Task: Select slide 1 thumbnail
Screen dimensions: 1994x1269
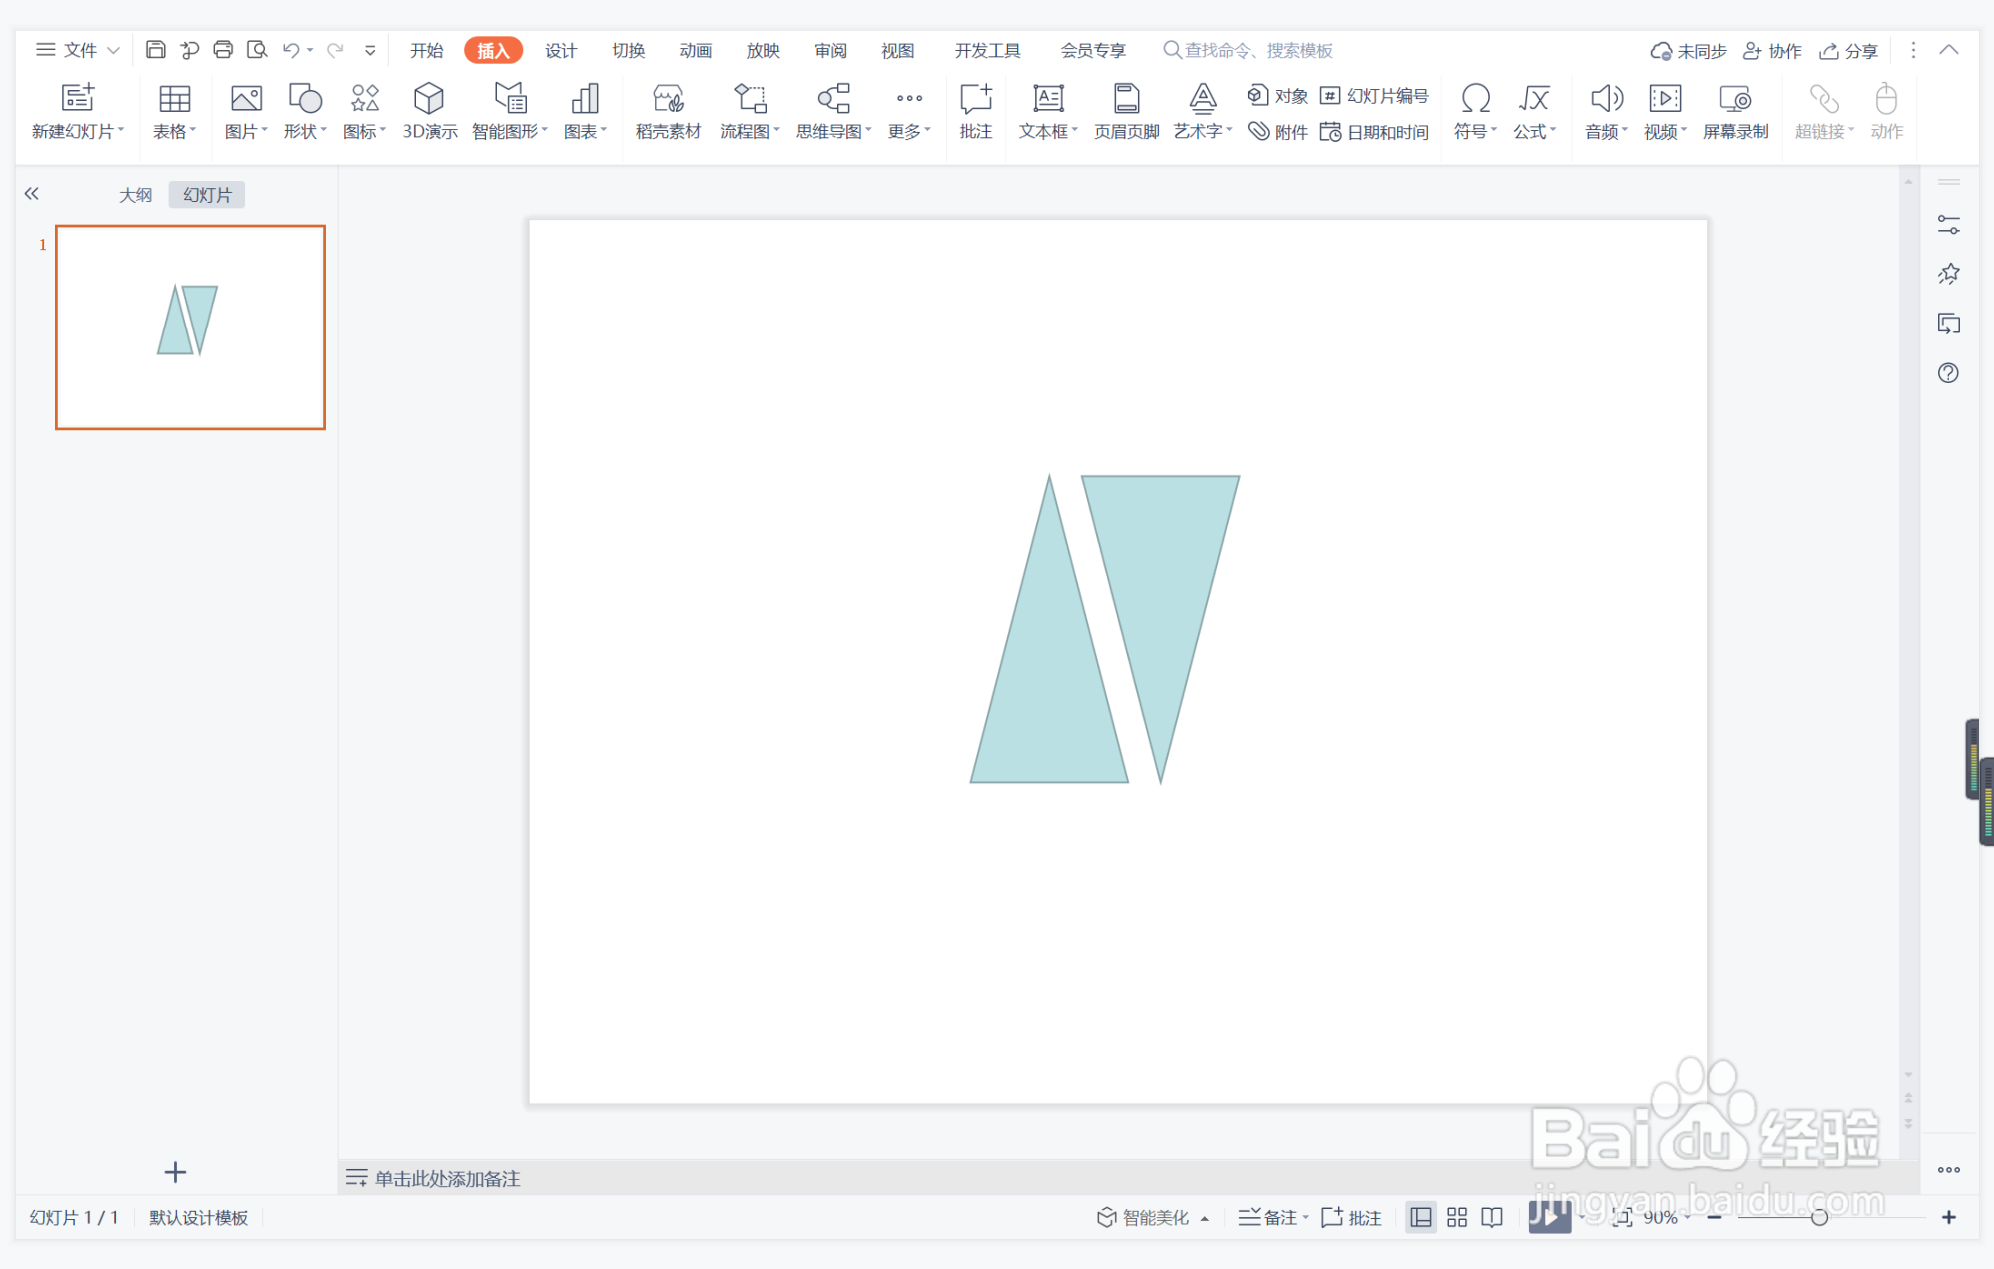Action: pos(190,327)
